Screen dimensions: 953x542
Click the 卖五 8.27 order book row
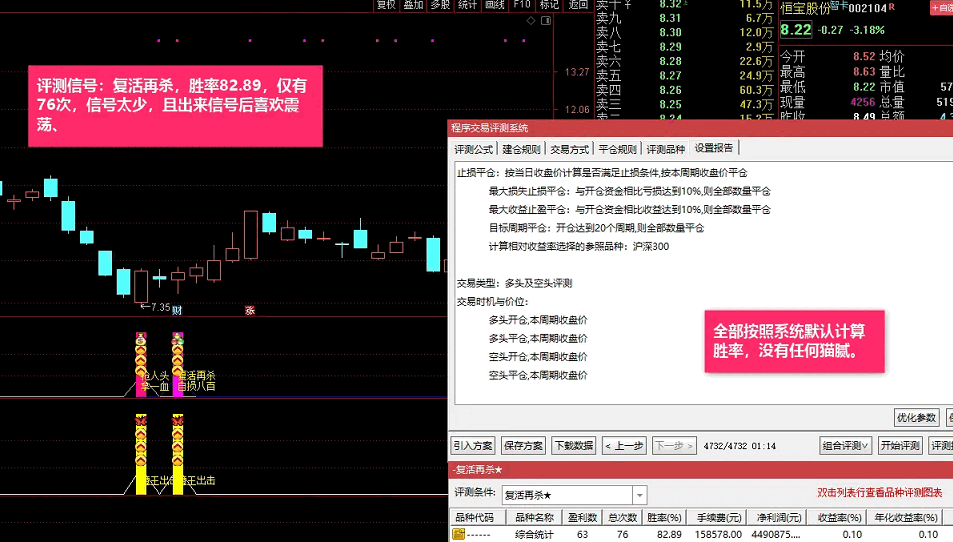pos(683,76)
